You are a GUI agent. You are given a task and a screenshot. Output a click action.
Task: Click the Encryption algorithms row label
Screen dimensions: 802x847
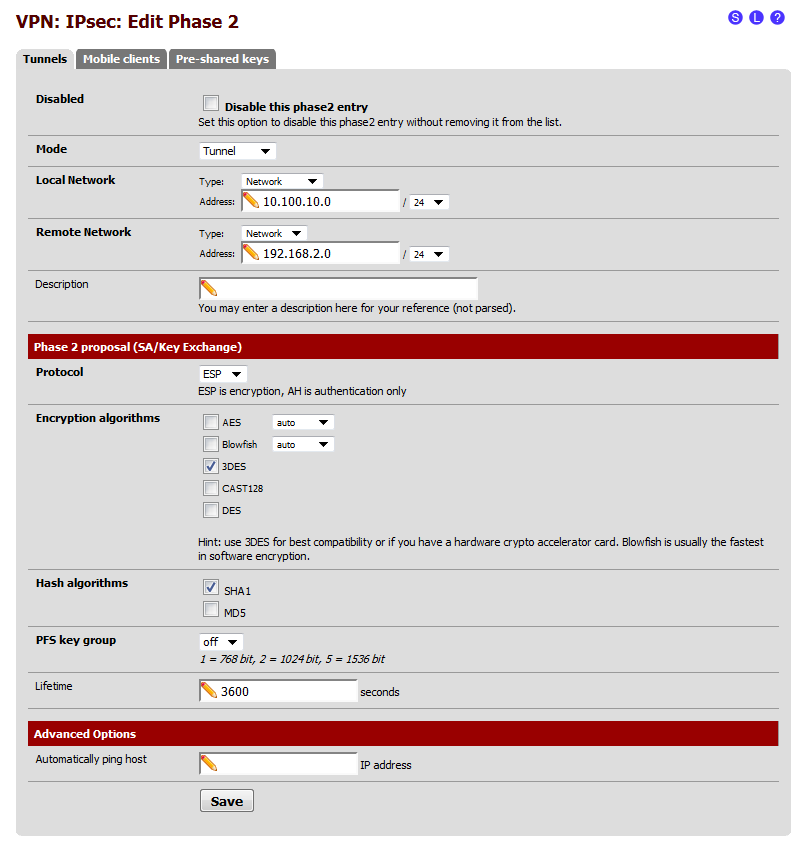[98, 418]
